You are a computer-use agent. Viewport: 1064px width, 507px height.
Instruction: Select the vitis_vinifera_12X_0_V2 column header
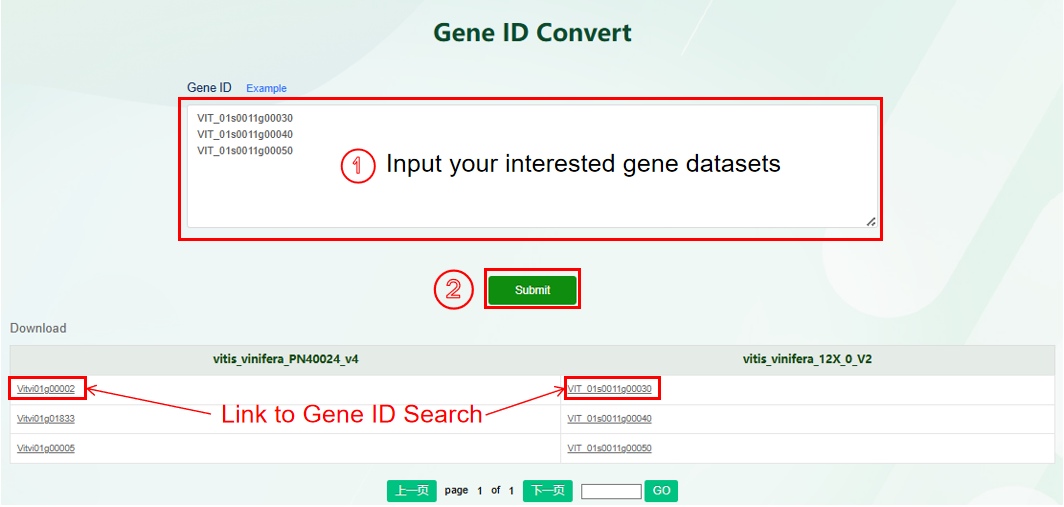click(807, 359)
